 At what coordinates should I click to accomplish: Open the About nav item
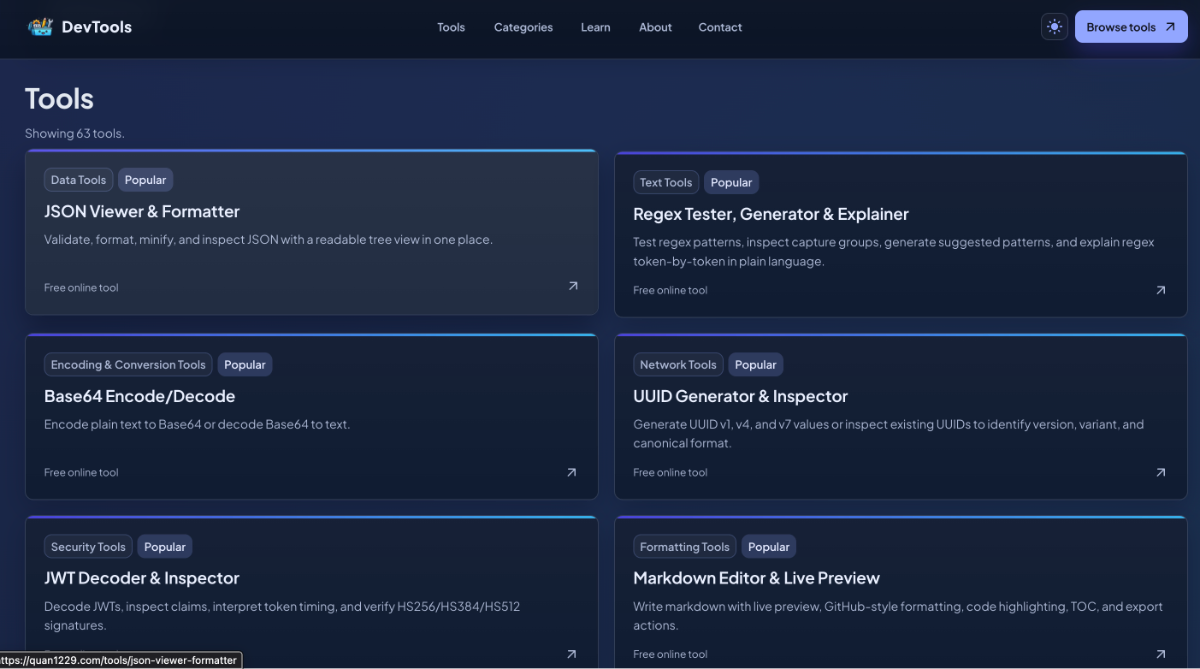point(655,27)
